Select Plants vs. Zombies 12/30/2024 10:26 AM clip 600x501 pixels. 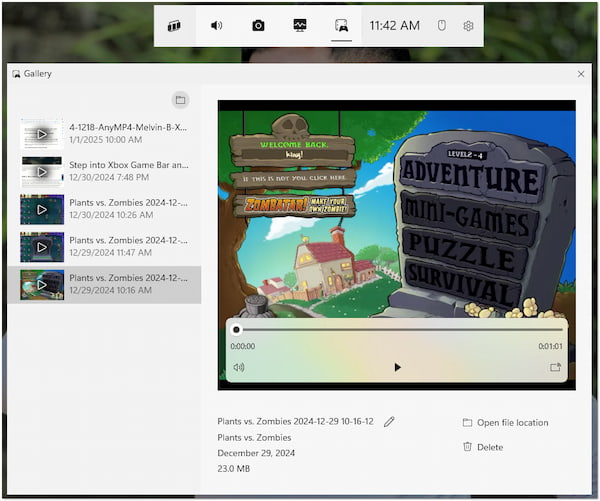click(104, 209)
